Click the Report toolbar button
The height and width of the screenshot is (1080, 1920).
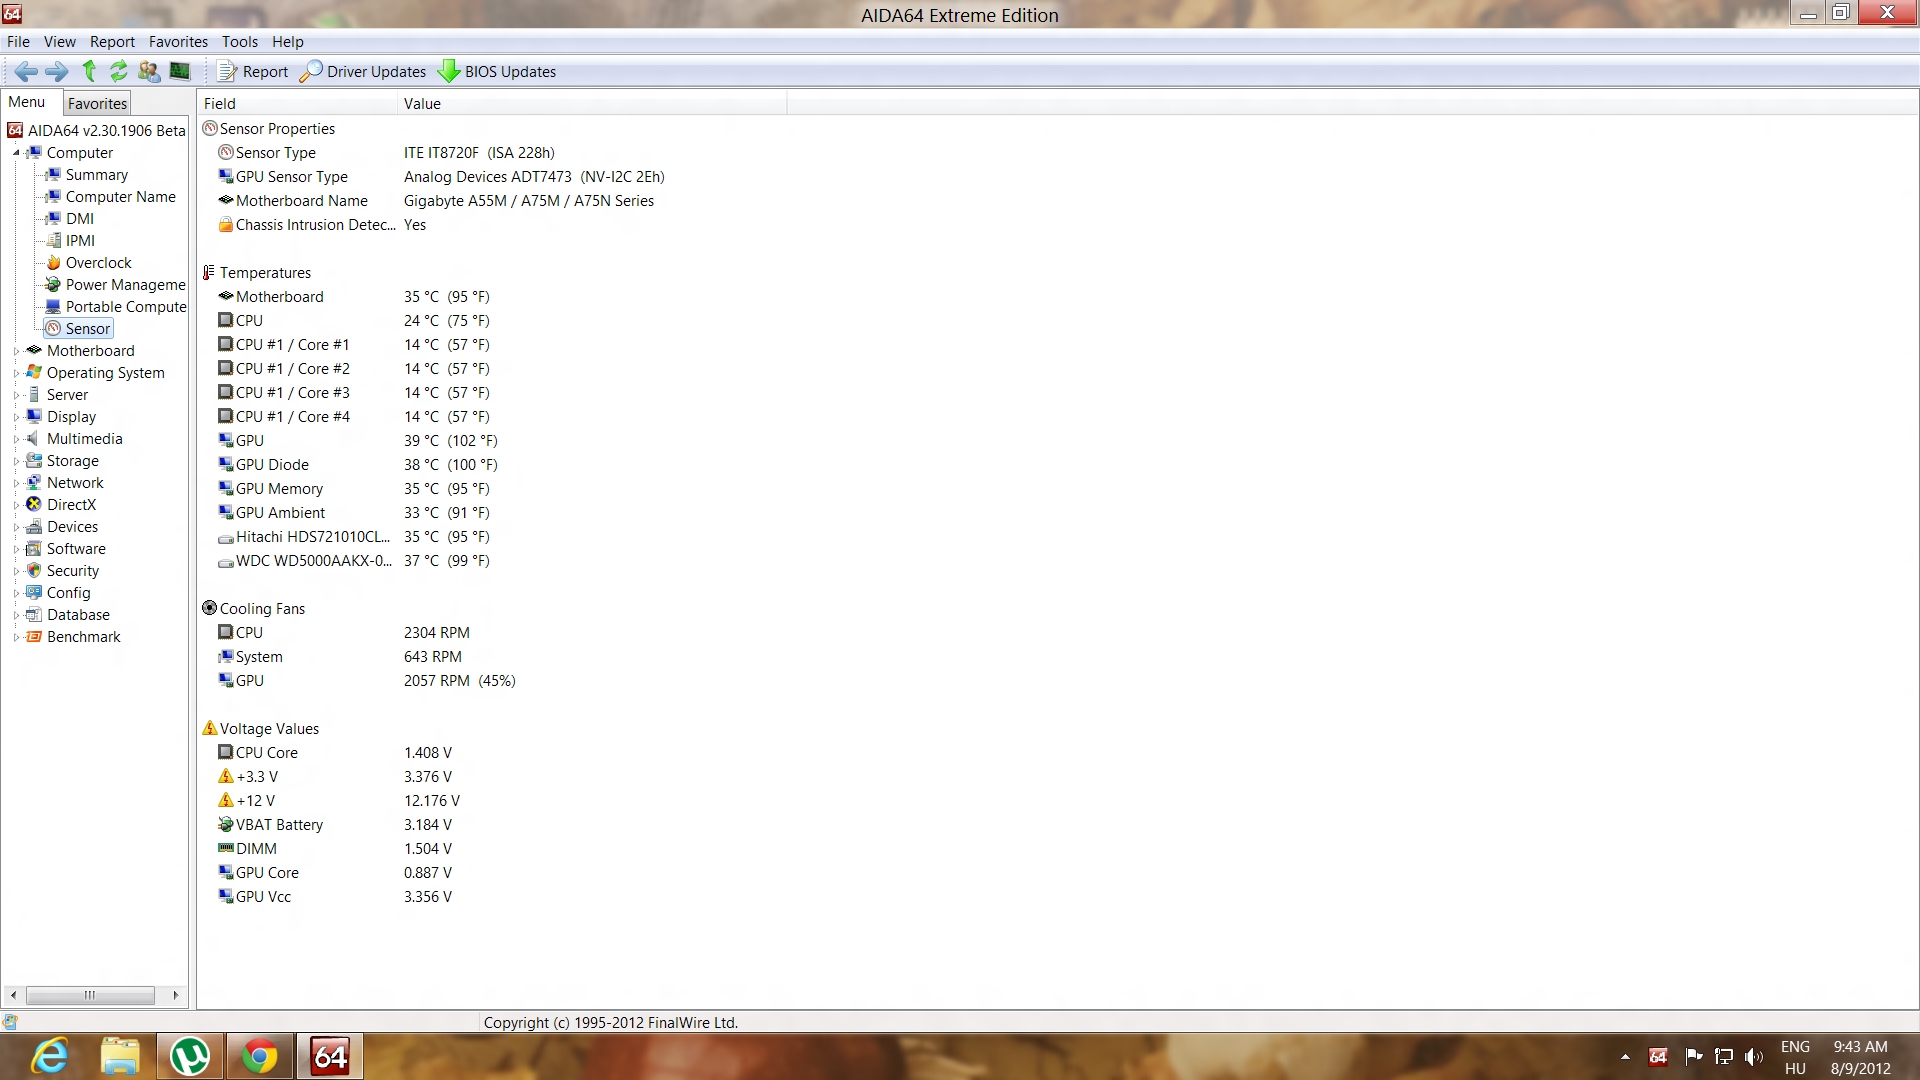tap(254, 71)
